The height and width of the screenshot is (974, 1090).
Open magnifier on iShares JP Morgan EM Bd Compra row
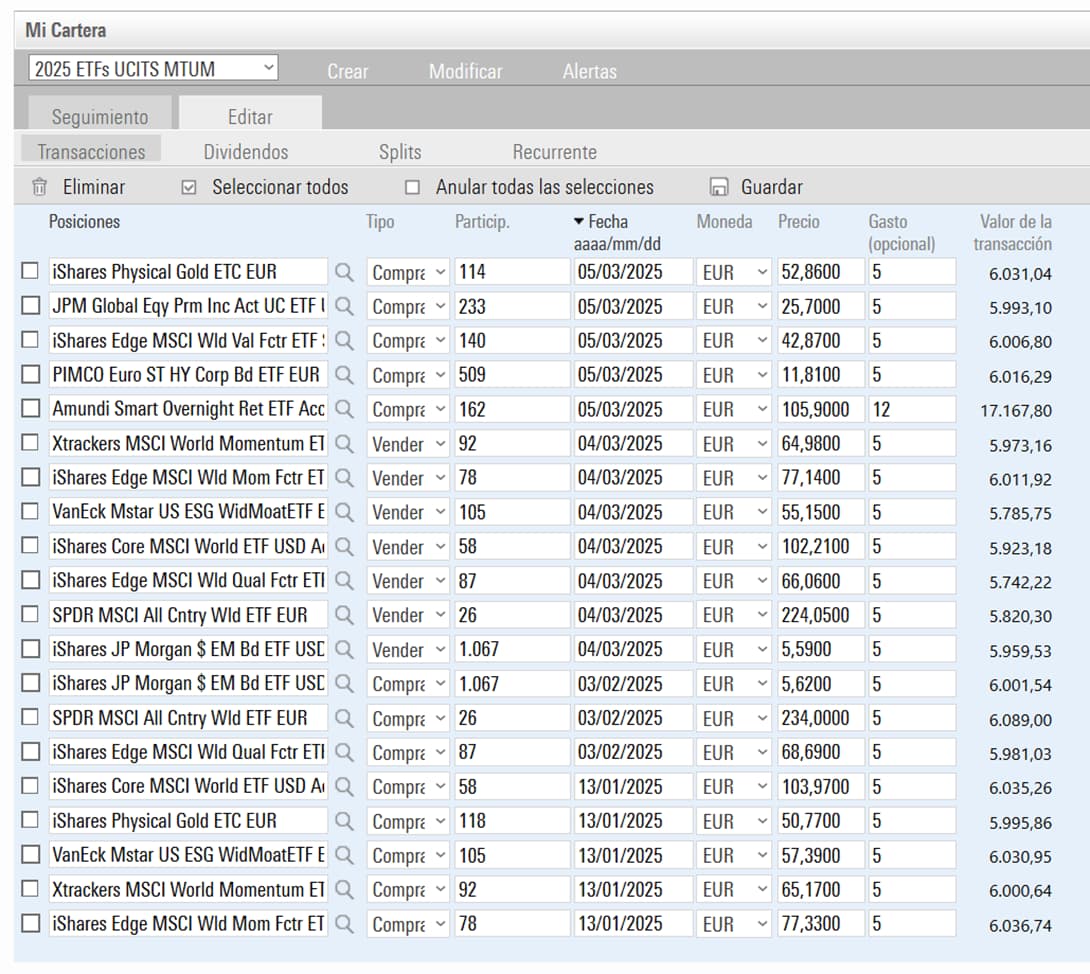(x=344, y=683)
